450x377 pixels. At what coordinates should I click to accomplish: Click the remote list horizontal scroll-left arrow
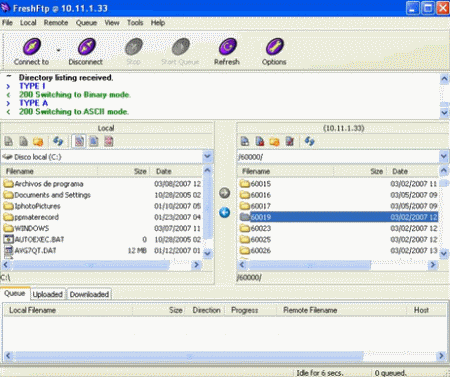[x=242, y=265]
